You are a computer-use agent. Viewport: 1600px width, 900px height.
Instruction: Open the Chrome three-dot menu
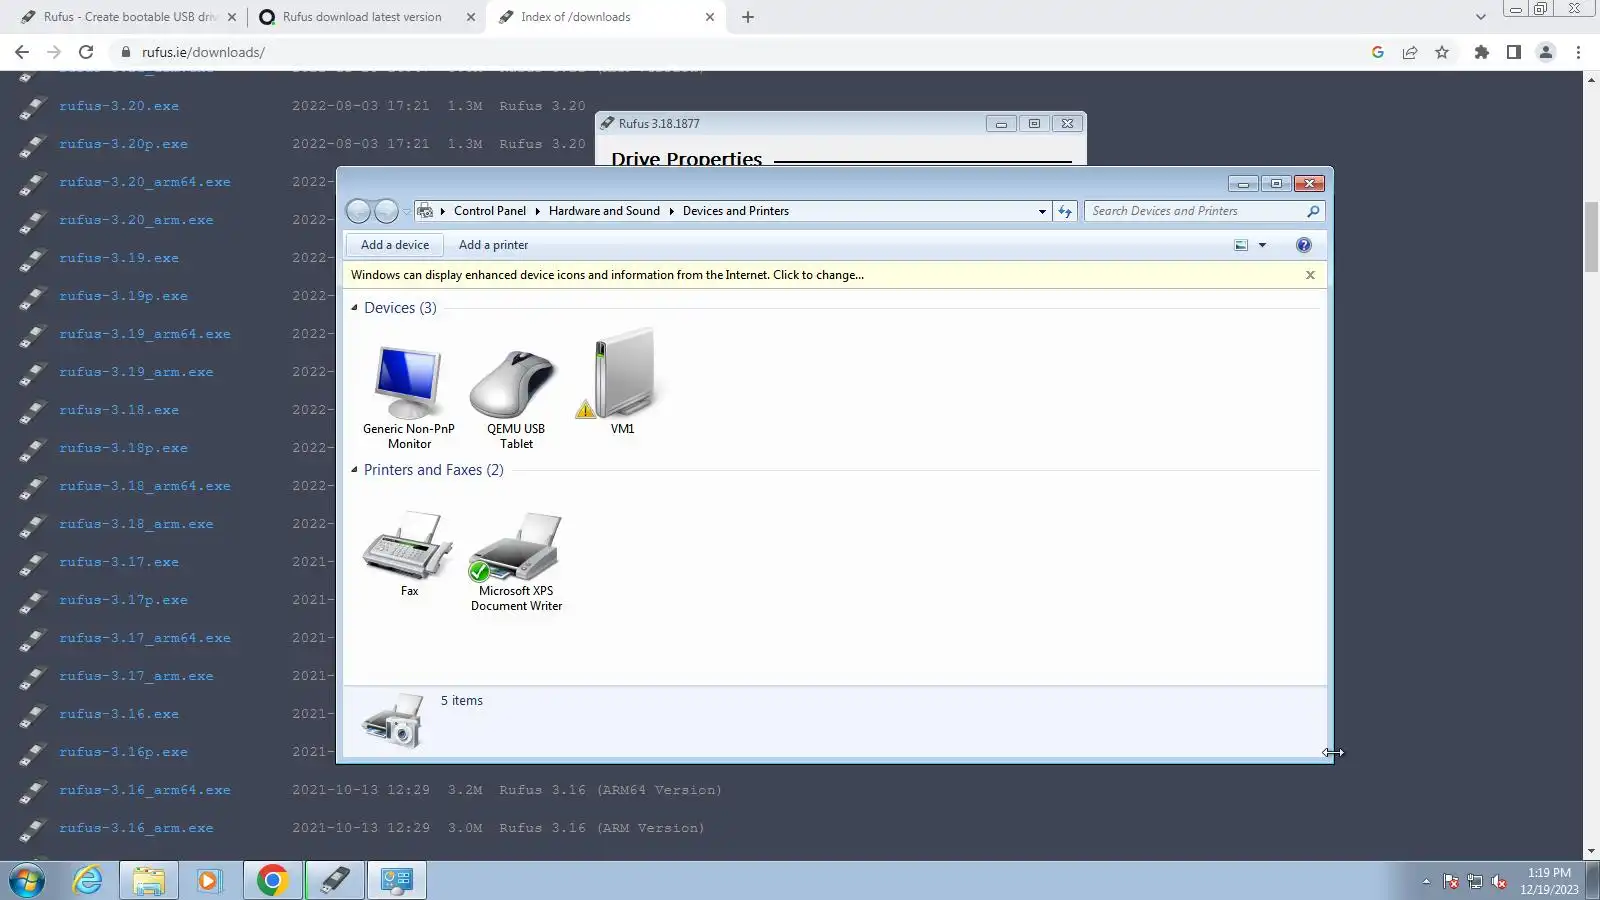click(x=1579, y=52)
